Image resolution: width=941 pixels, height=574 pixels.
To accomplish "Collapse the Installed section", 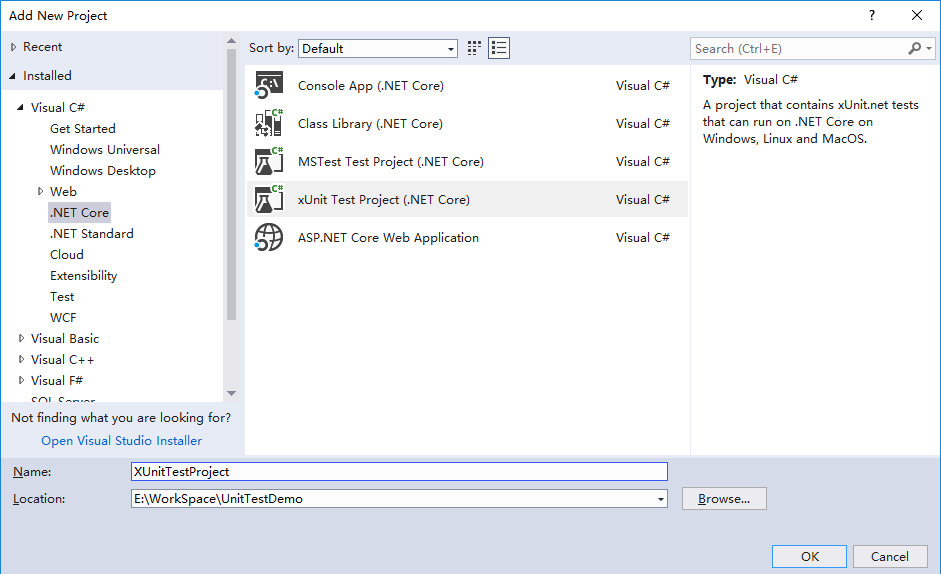I will pos(13,76).
